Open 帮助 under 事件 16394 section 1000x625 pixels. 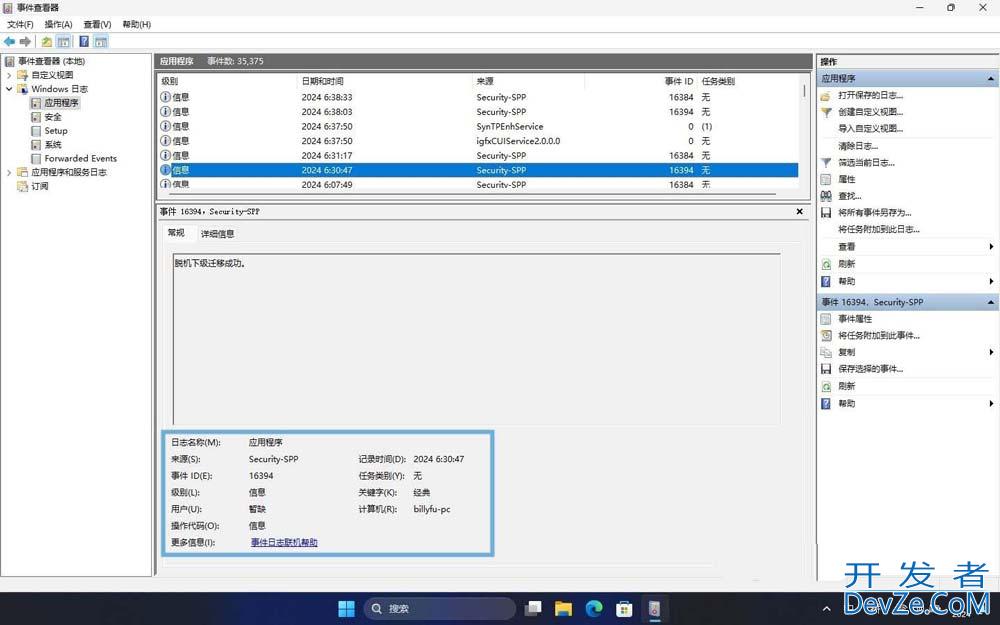[846, 404]
